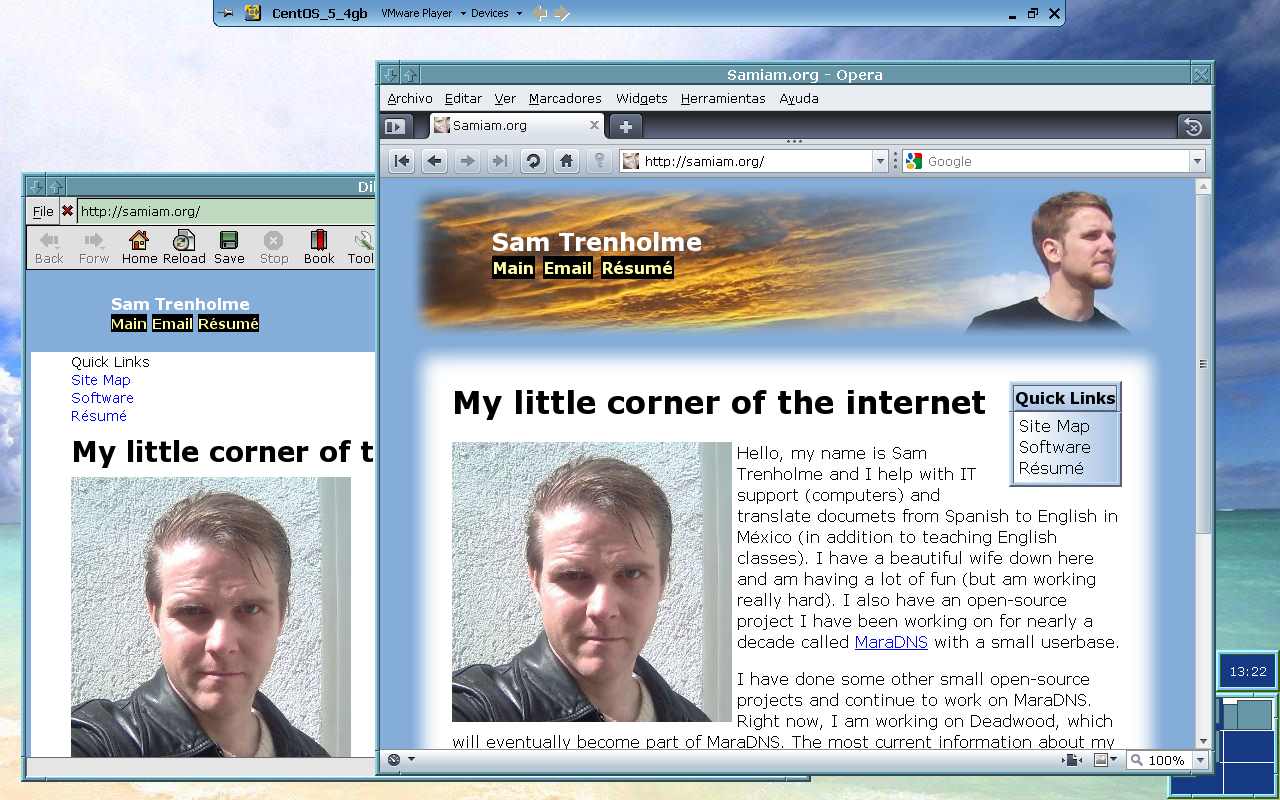
Task: Expand the Google search engine dropdown
Action: pyautogui.click(x=1197, y=161)
